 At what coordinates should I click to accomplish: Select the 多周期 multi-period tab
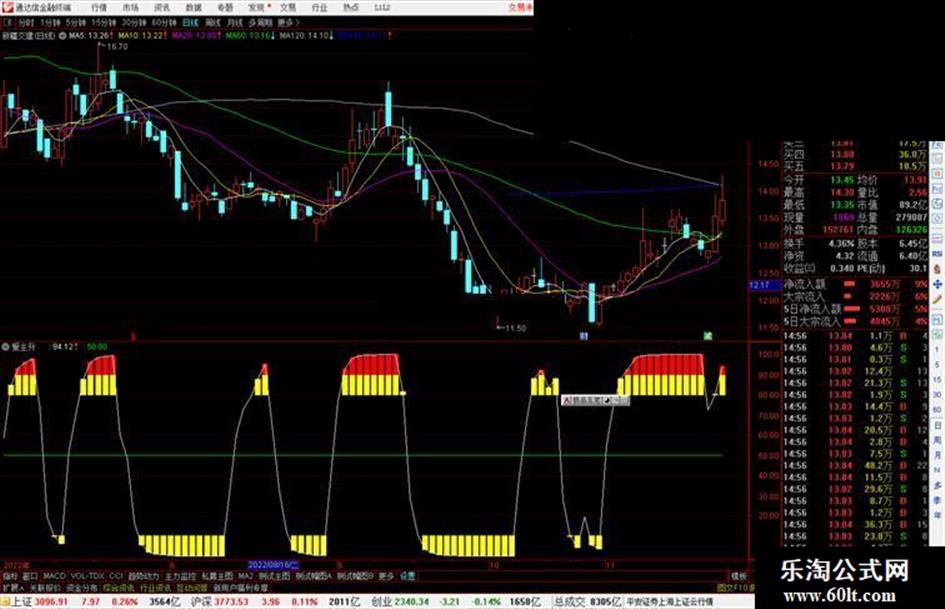click(x=260, y=22)
